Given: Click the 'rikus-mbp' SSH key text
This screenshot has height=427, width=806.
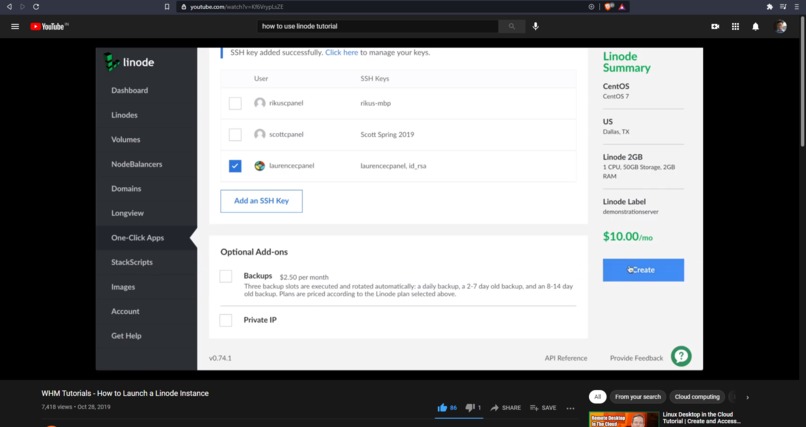Looking at the screenshot, I should pyautogui.click(x=375, y=103).
